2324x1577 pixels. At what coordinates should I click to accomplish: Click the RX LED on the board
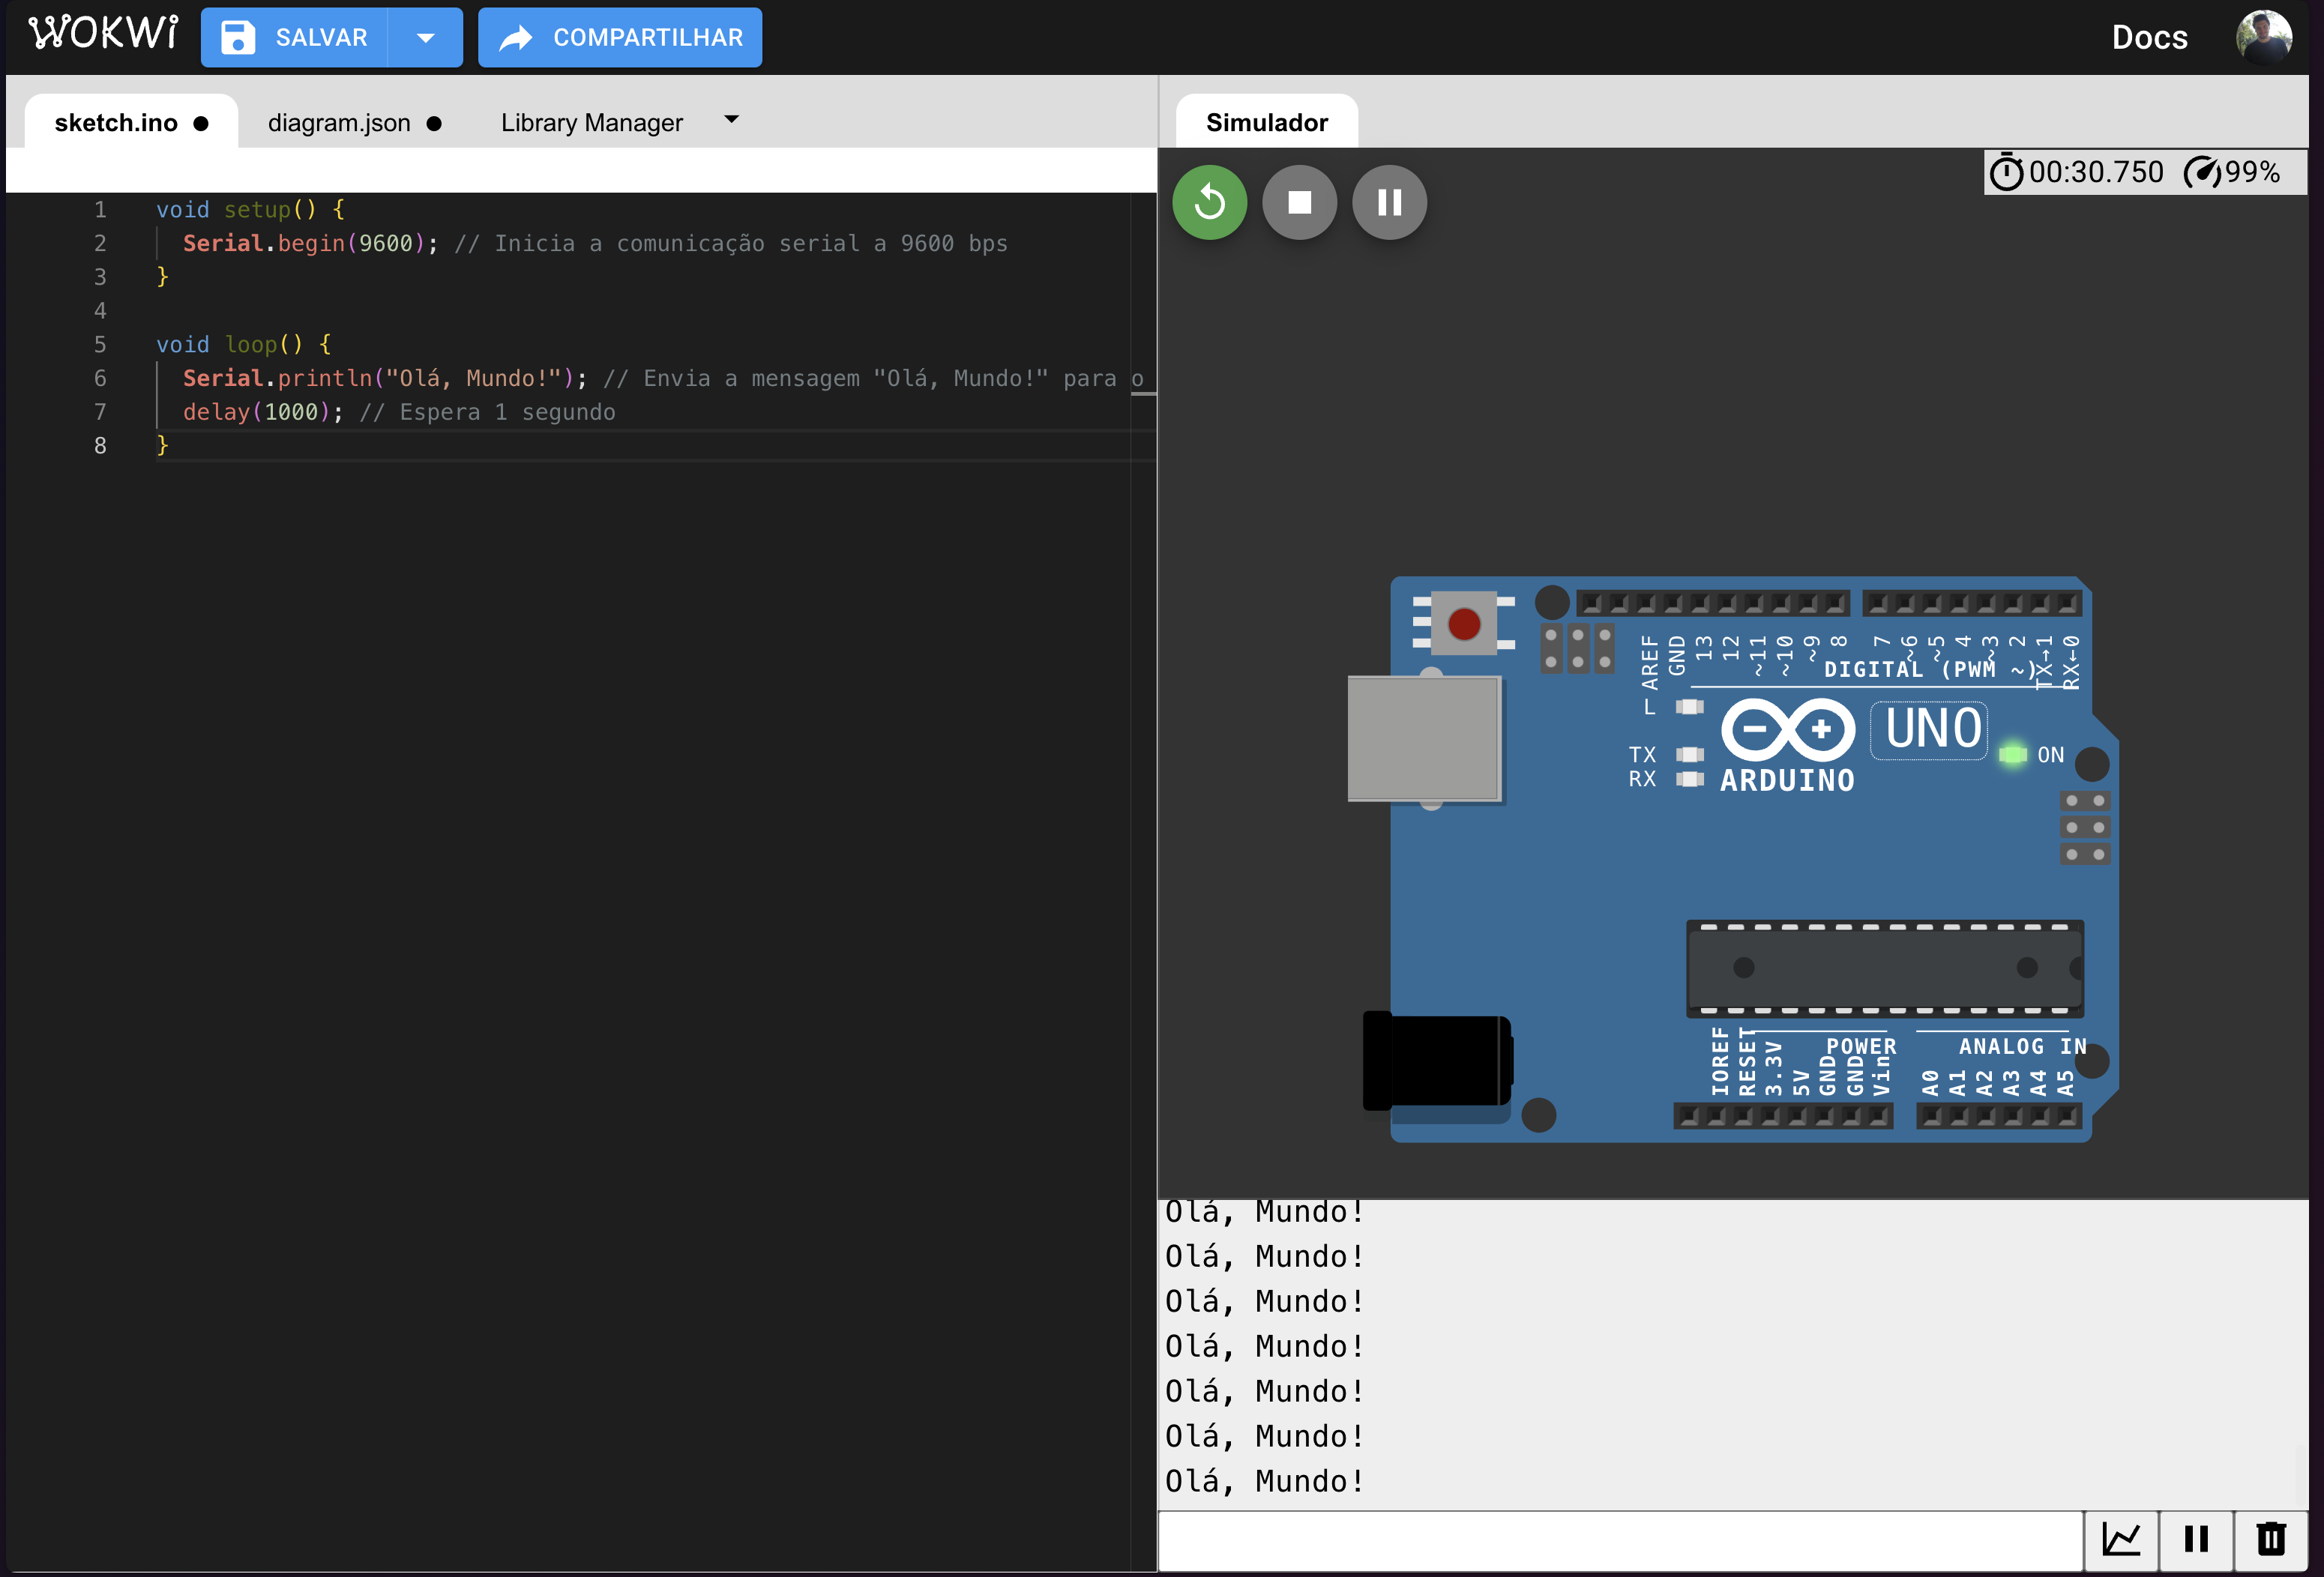click(x=1690, y=779)
